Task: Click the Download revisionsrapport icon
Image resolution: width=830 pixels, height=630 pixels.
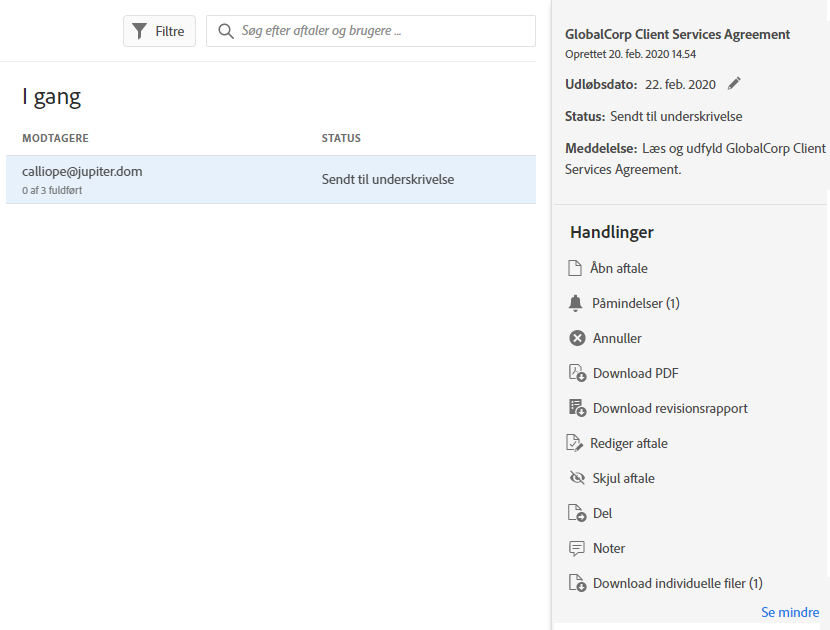Action: click(x=577, y=408)
